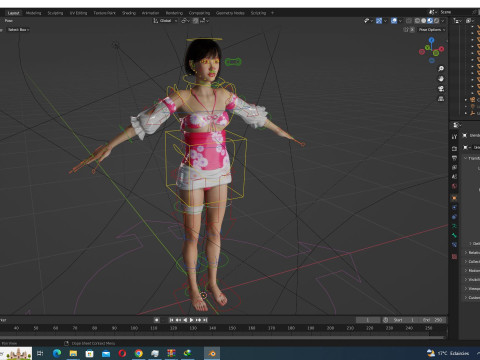Expand the Collections panel in properties

[472, 262]
